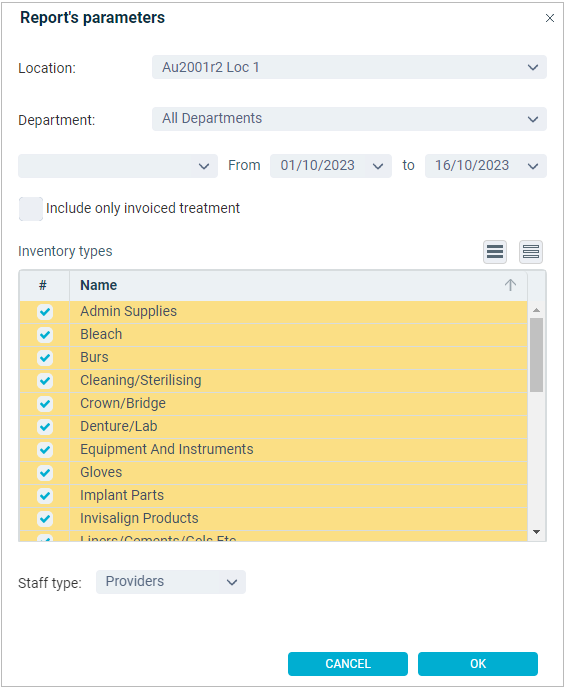Click scrollbar up arrow in inventory list

point(536,310)
